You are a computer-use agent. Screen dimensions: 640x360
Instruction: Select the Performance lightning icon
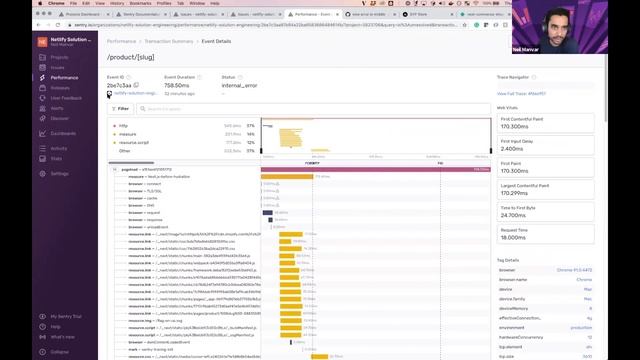tap(42, 78)
